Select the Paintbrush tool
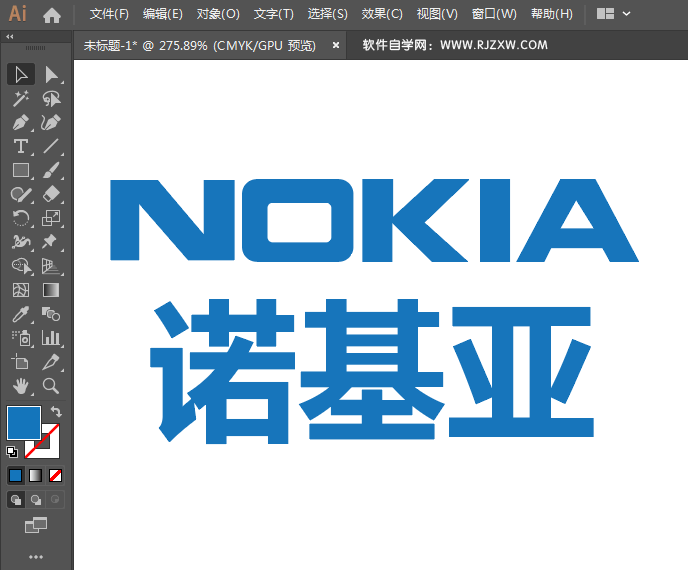The width and height of the screenshot is (688, 570). tap(51, 170)
